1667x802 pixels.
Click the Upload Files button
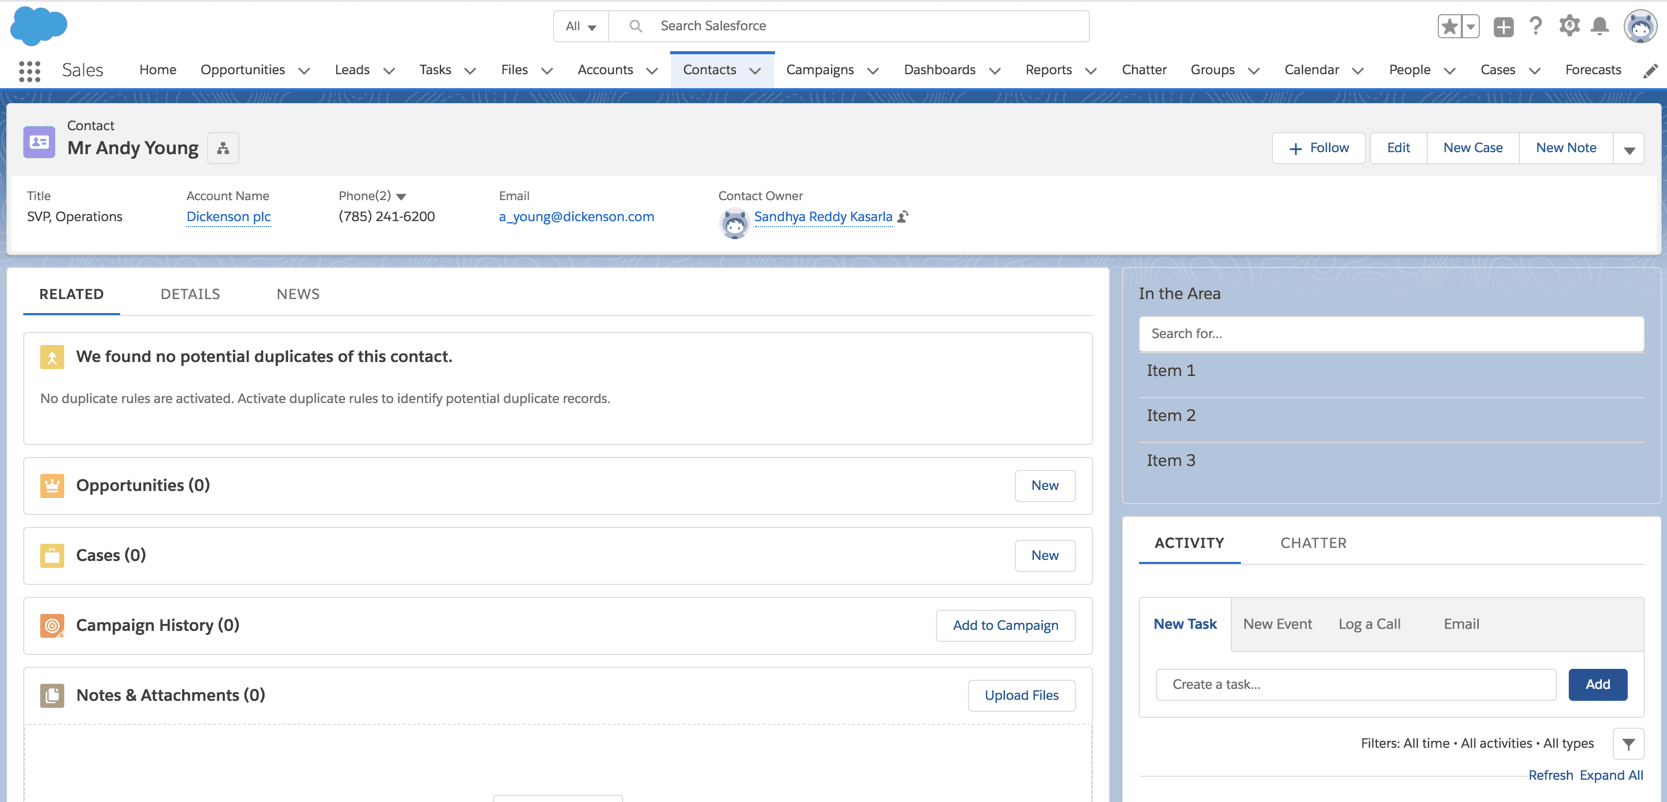(x=1021, y=696)
